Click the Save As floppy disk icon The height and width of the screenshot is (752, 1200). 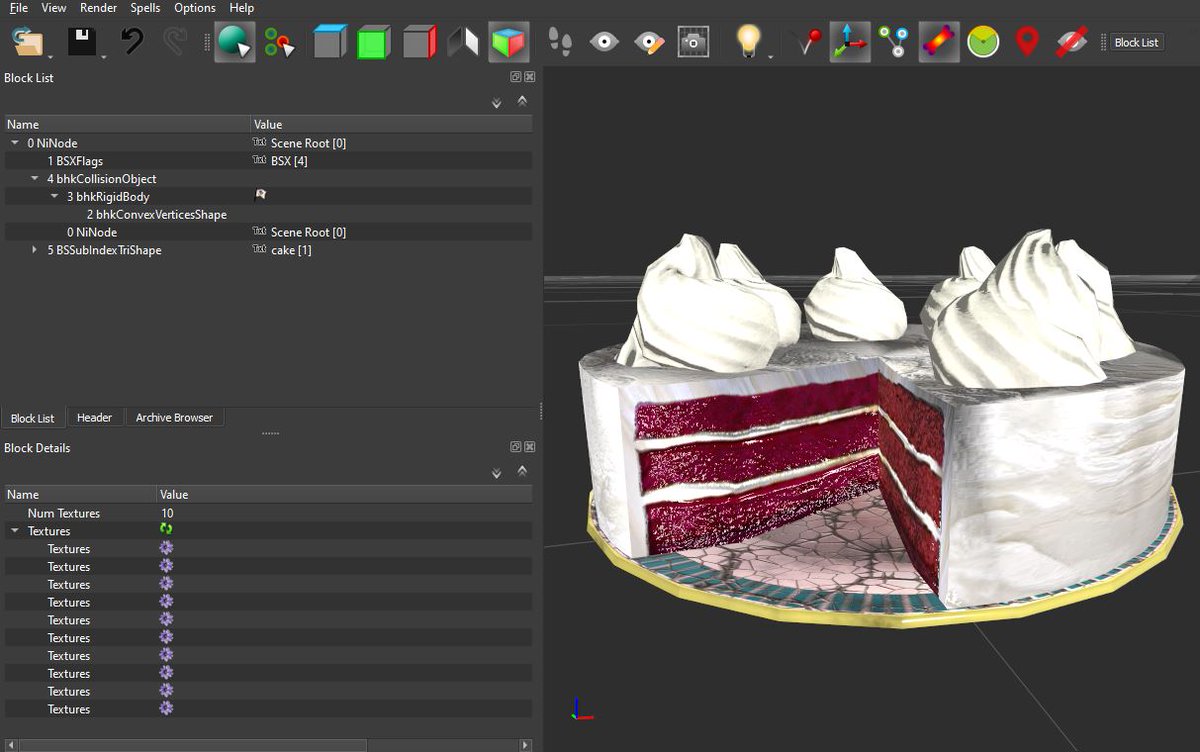click(x=81, y=42)
